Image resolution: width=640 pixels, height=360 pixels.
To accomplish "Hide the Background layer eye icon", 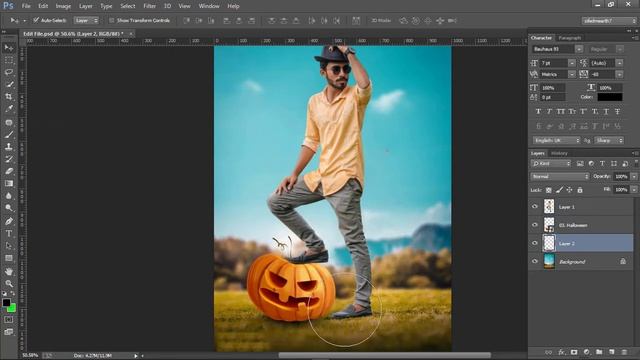I will (535, 261).
